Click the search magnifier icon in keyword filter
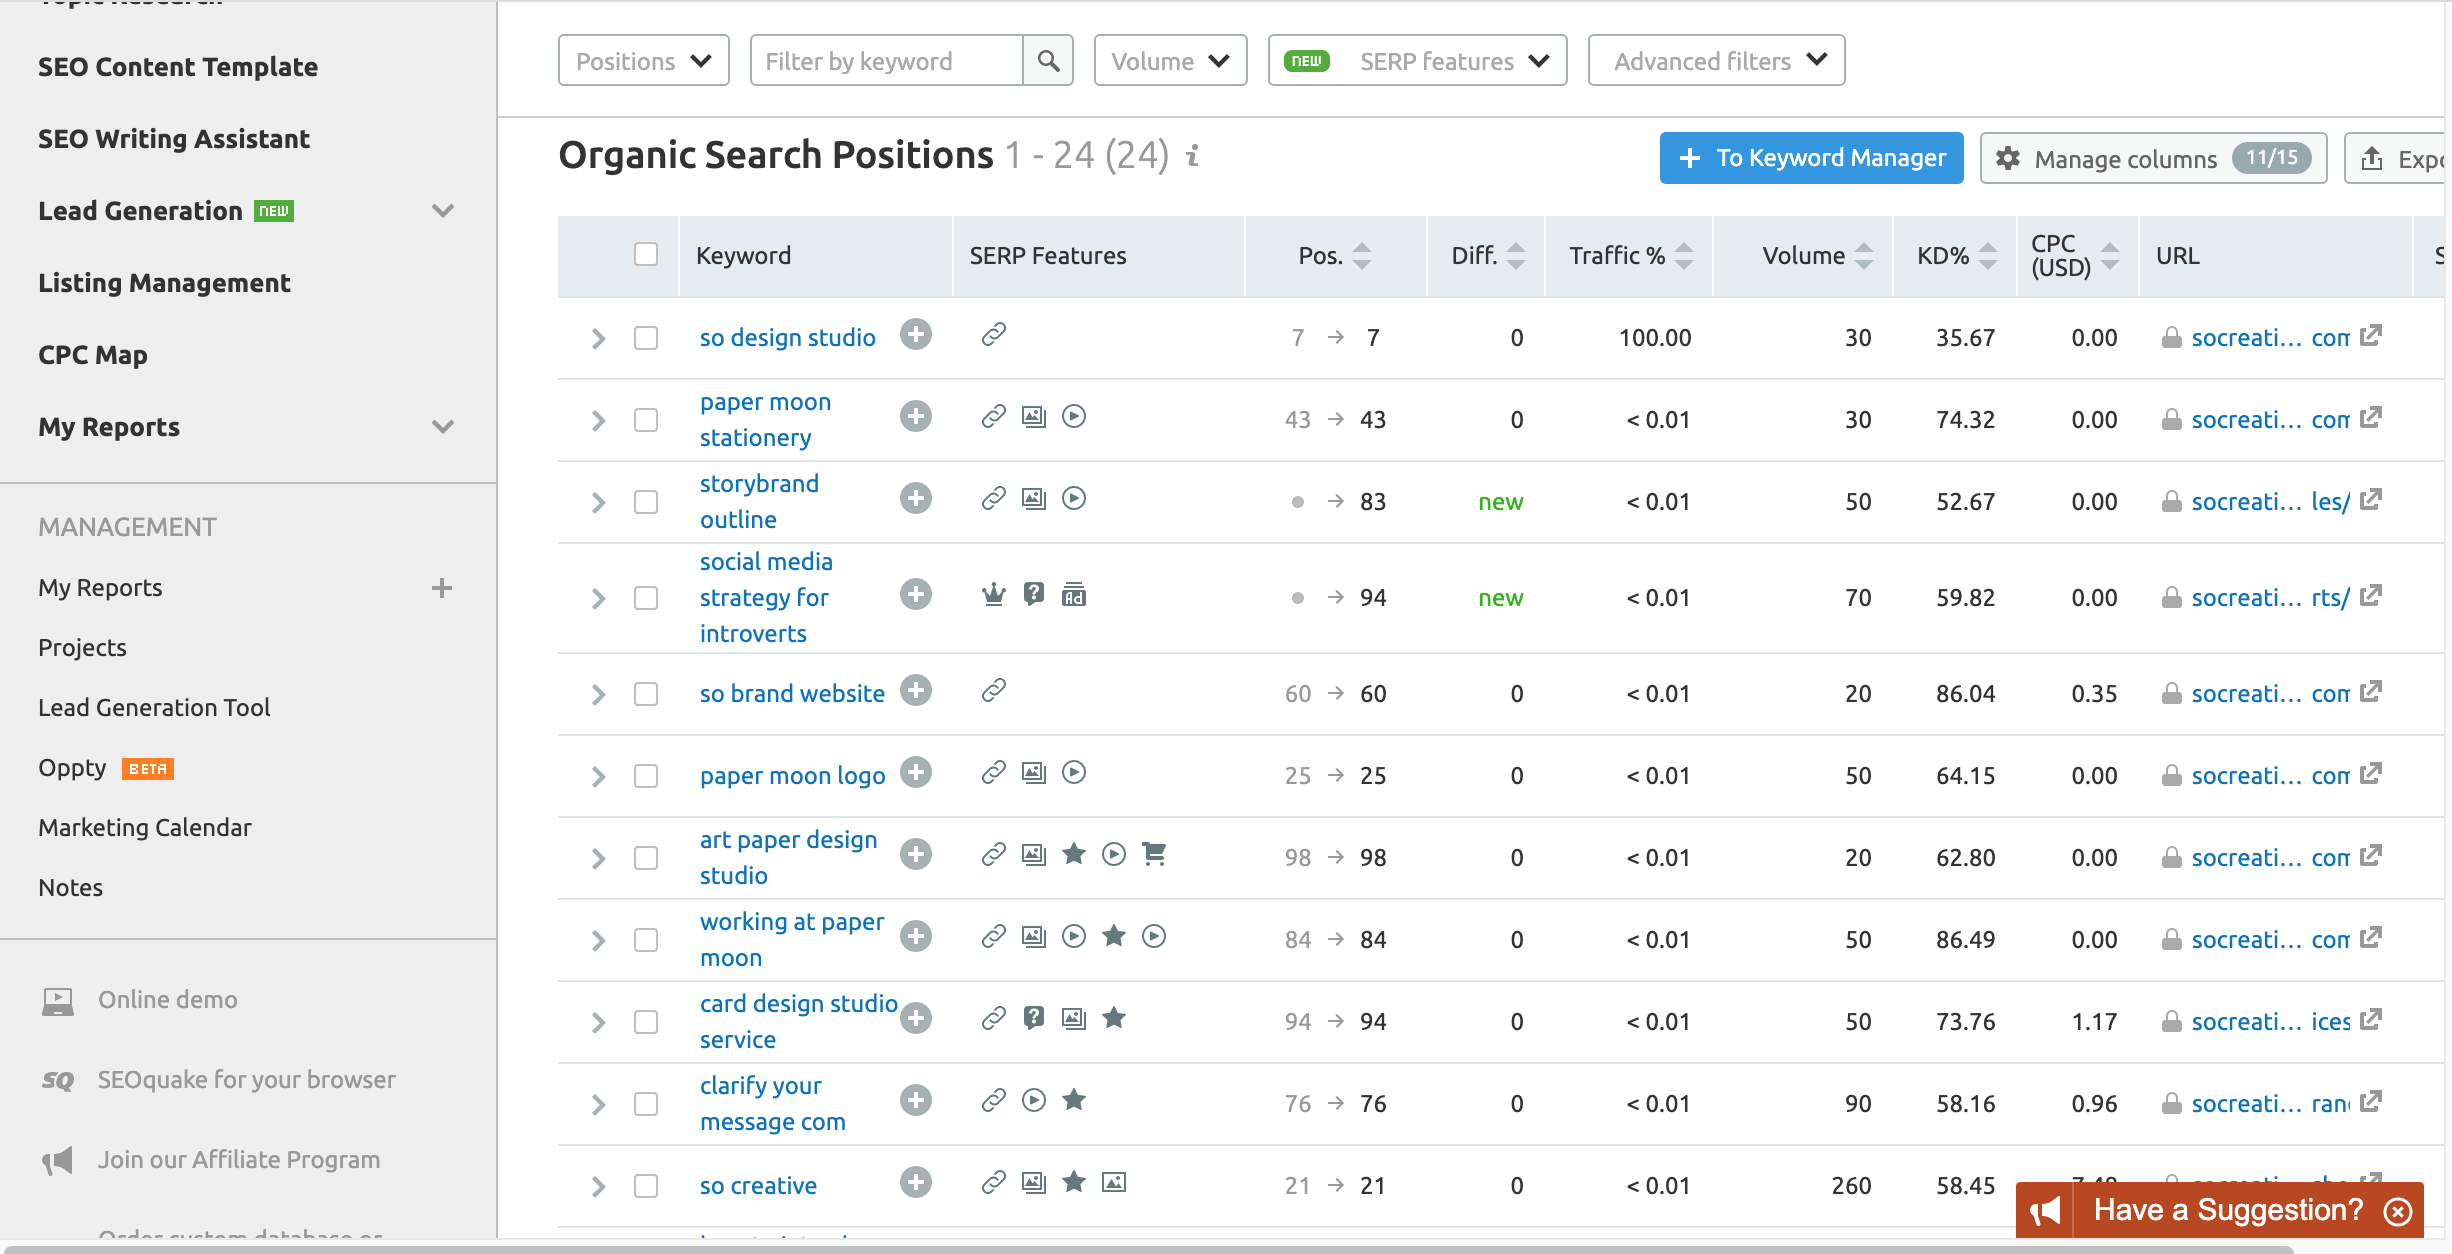Image resolution: width=2452 pixels, height=1254 pixels. click(1048, 61)
